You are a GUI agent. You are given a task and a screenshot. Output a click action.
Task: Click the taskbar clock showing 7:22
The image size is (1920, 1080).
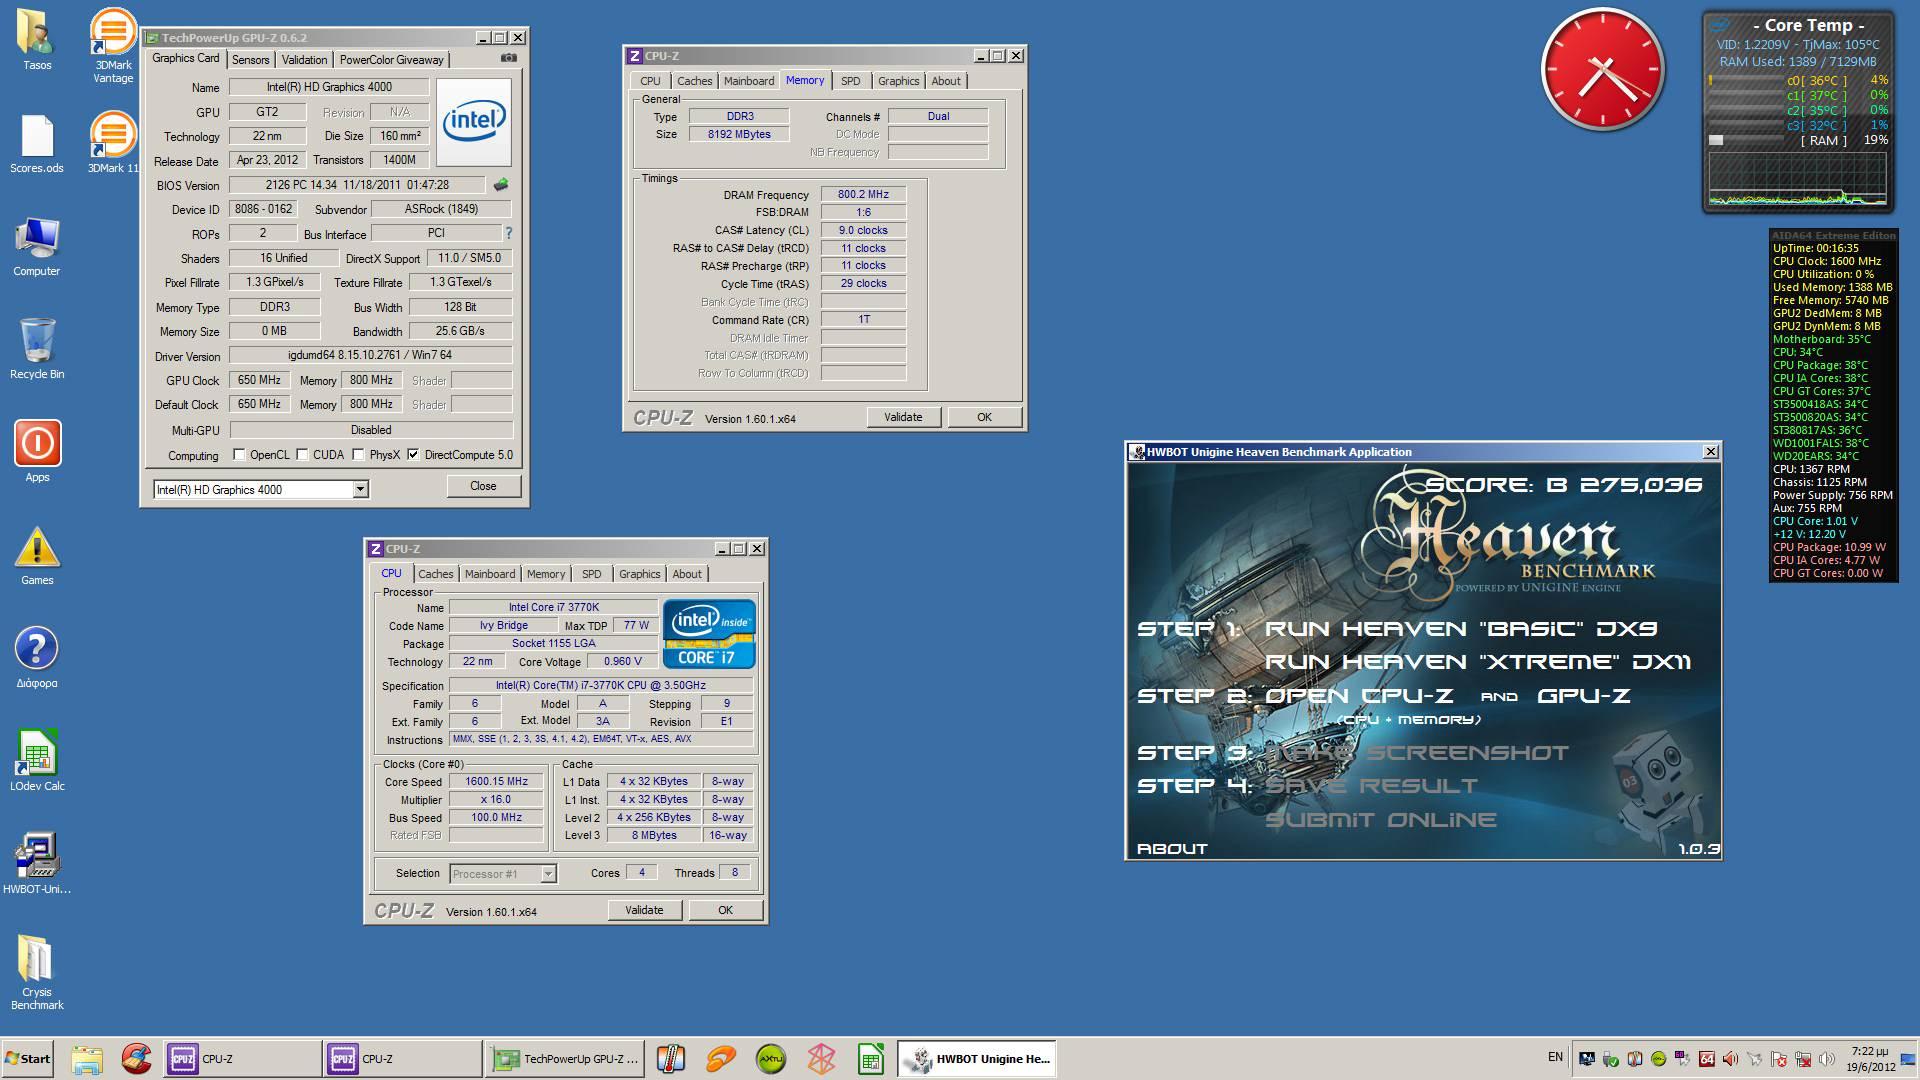tap(1870, 1059)
